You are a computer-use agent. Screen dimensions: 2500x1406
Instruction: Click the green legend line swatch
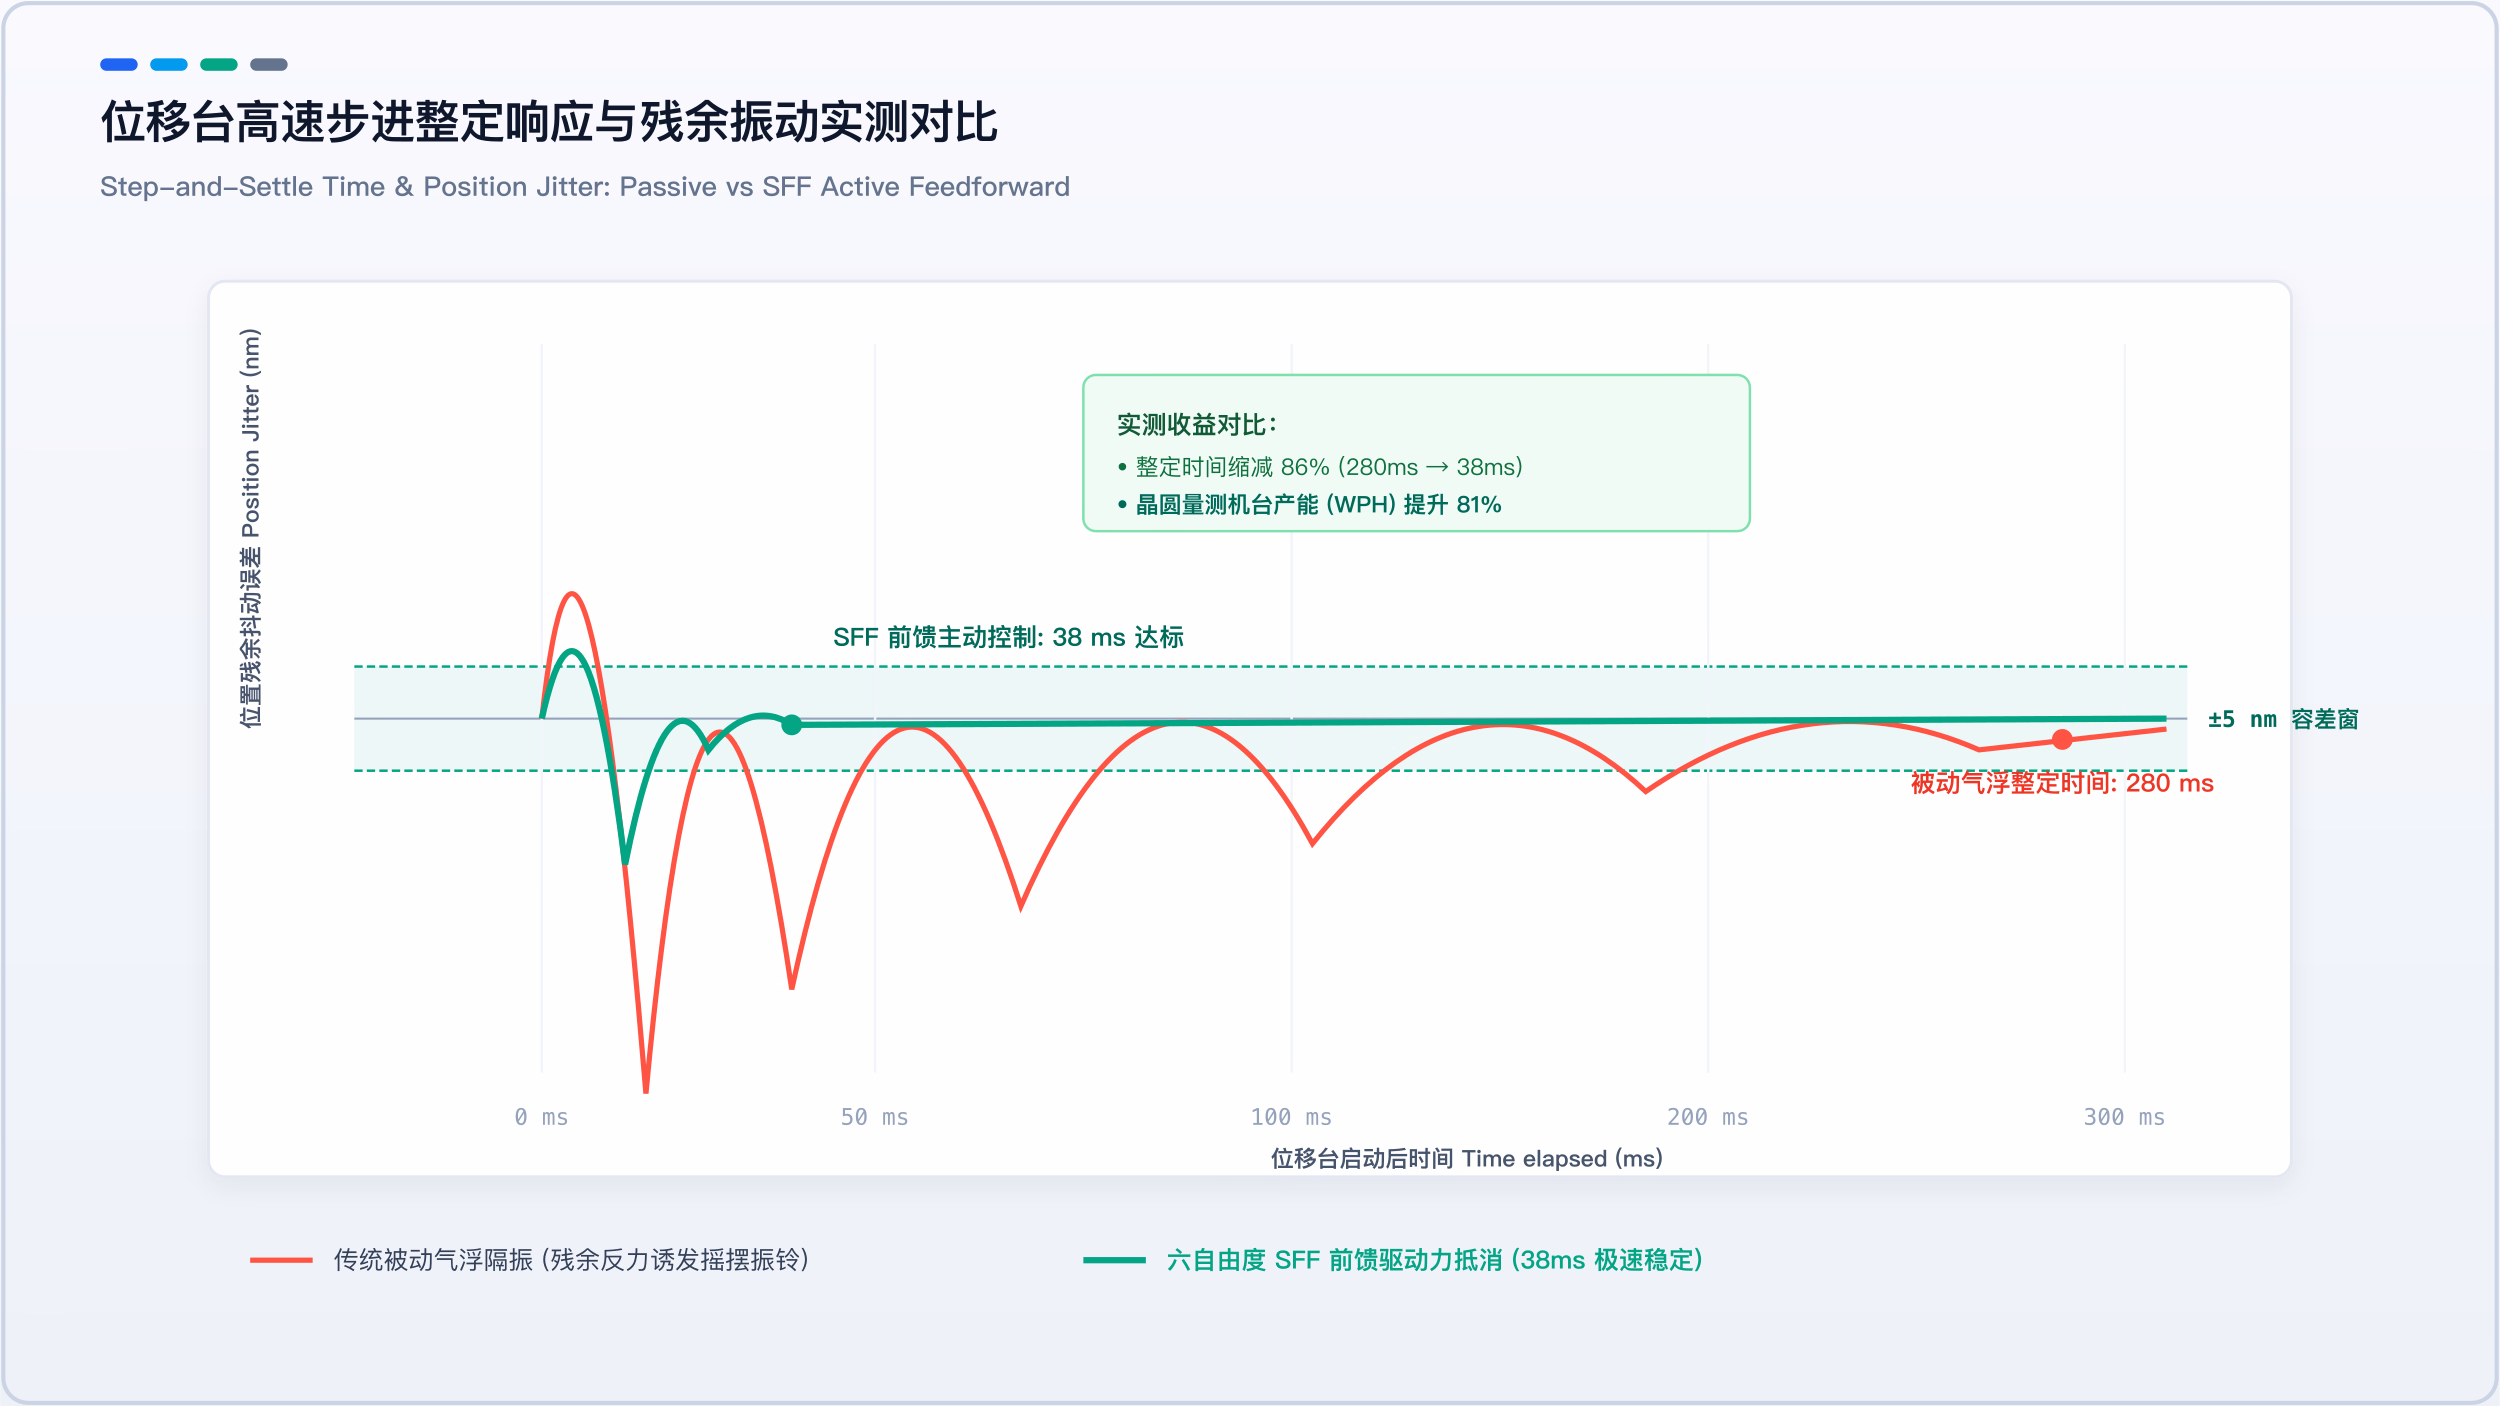1114,1260
